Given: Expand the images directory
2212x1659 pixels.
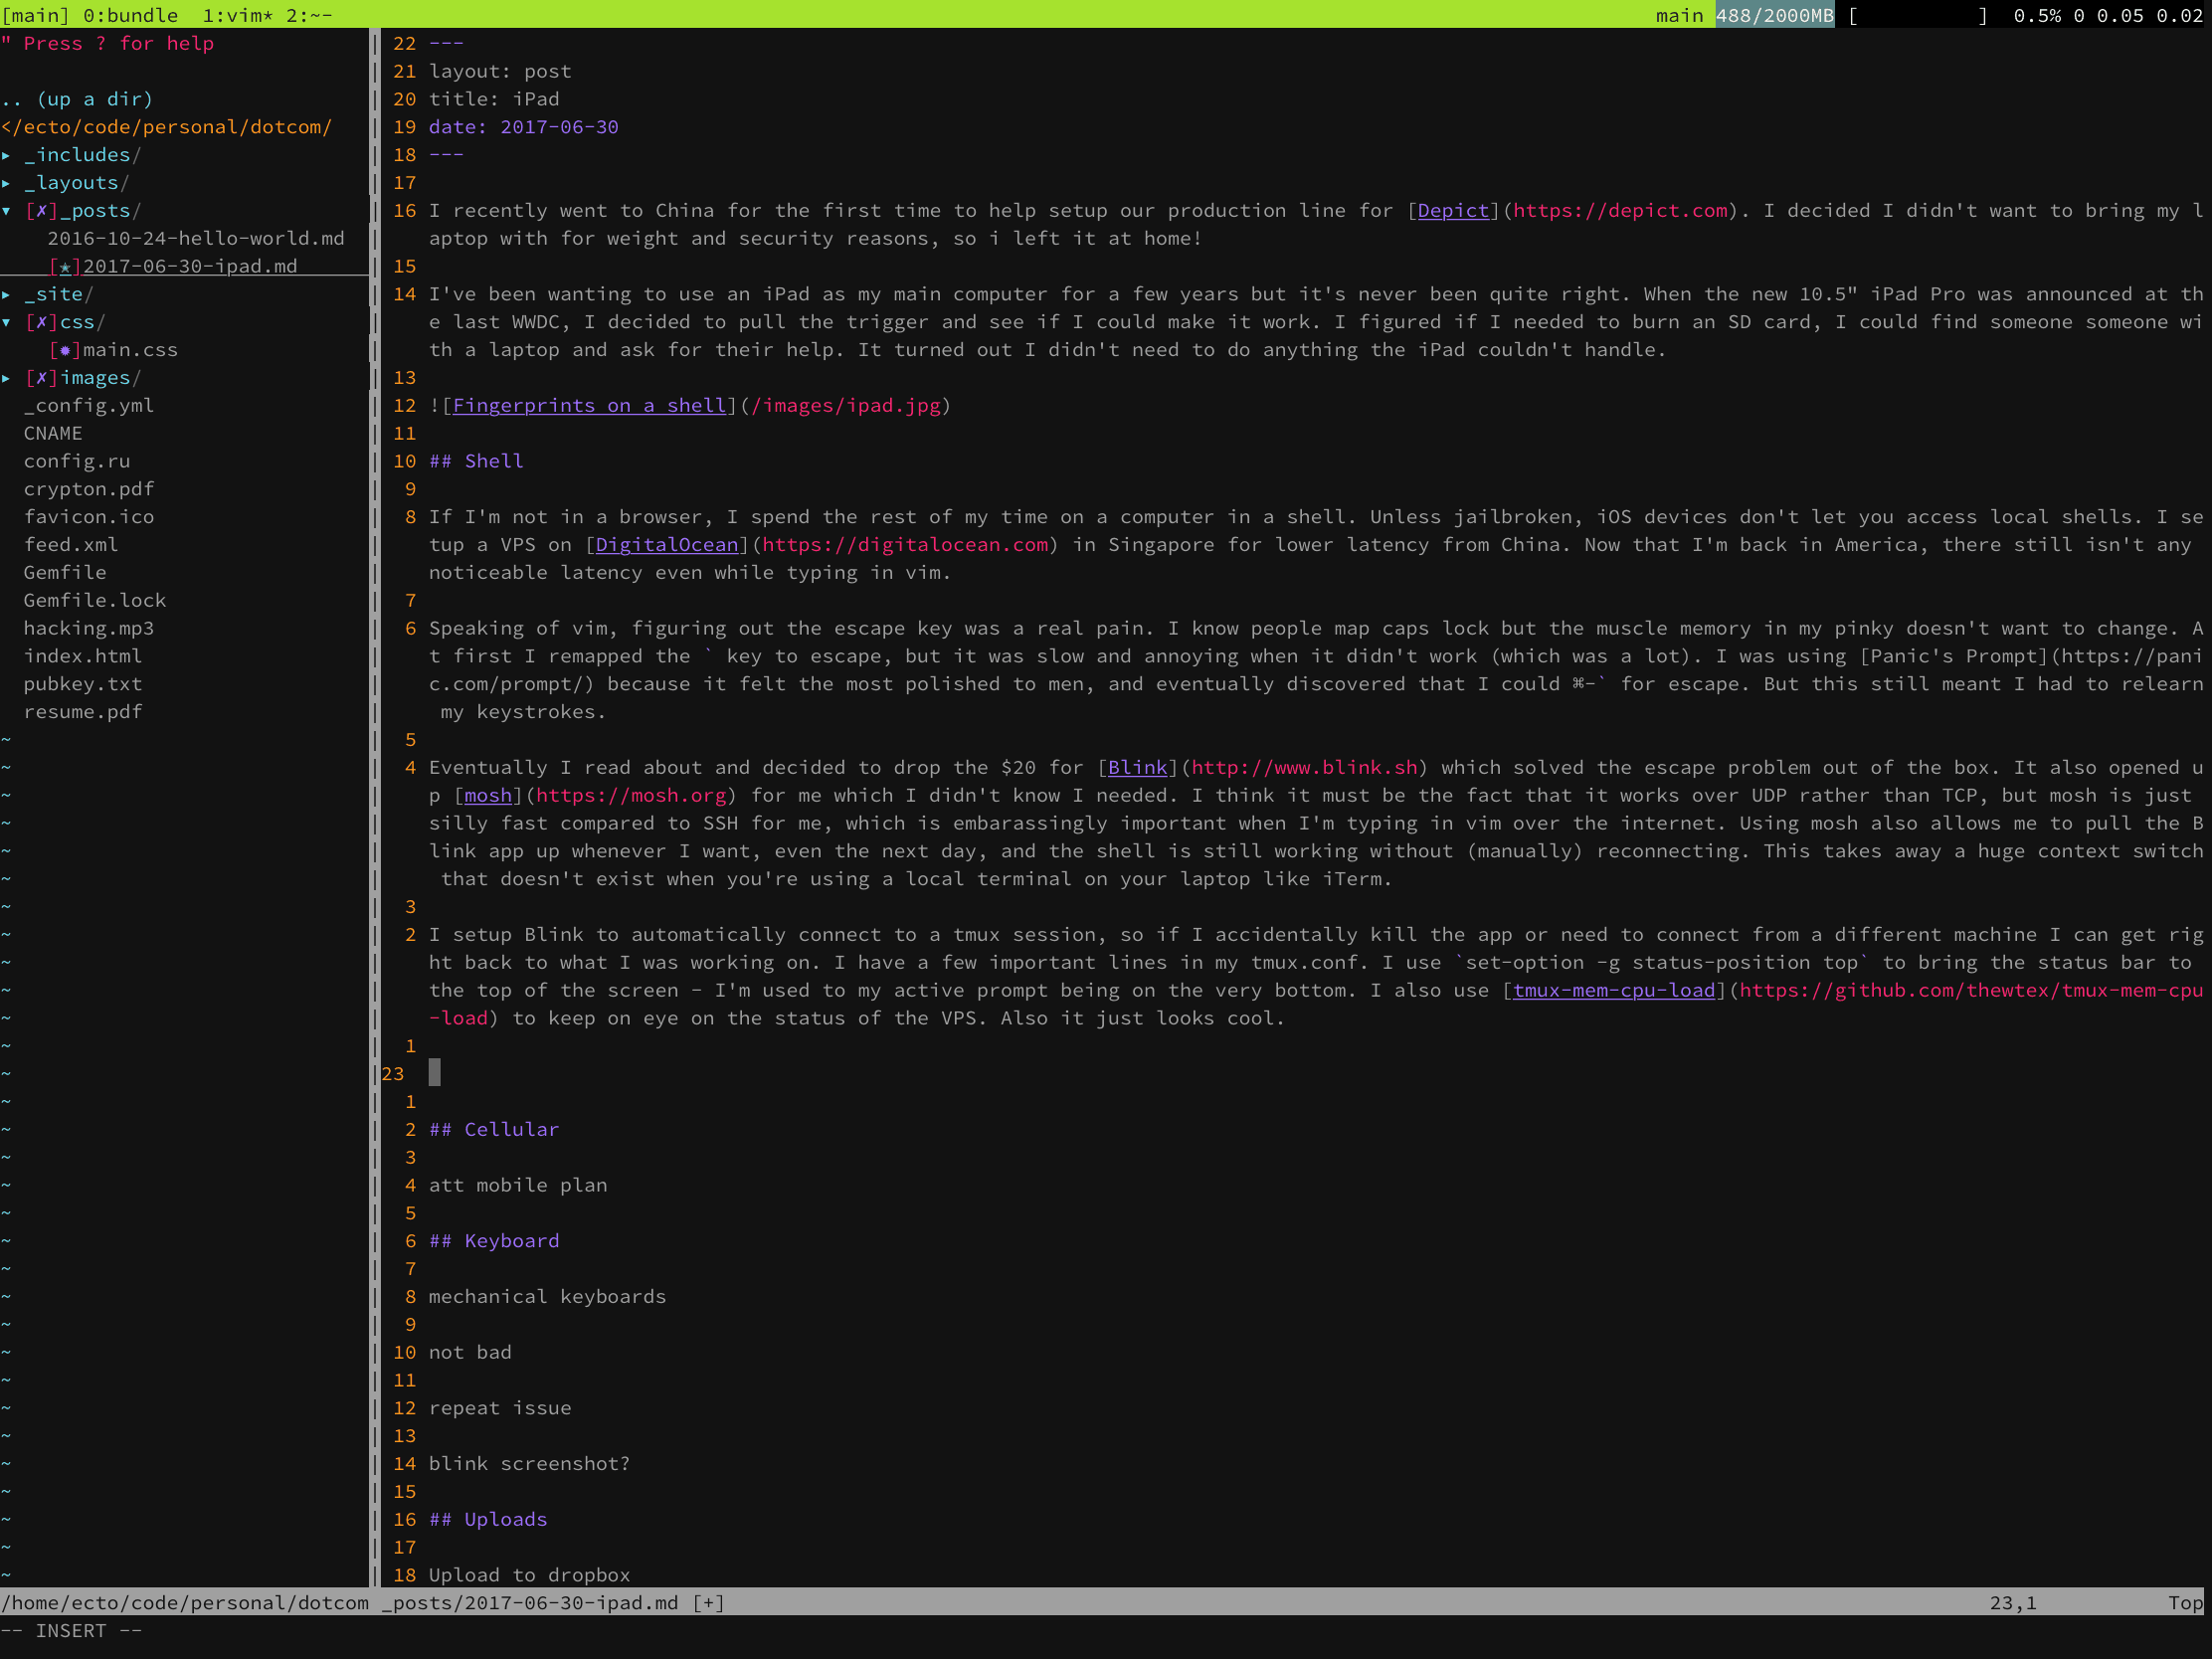Looking at the screenshot, I should point(7,377).
